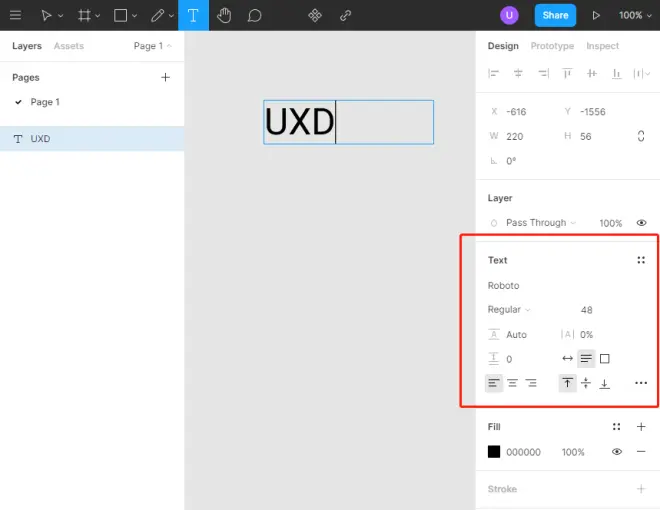Viewport: 660px width, 510px height.
Task: Select the Move tool arrow
Action: pyautogui.click(x=46, y=16)
